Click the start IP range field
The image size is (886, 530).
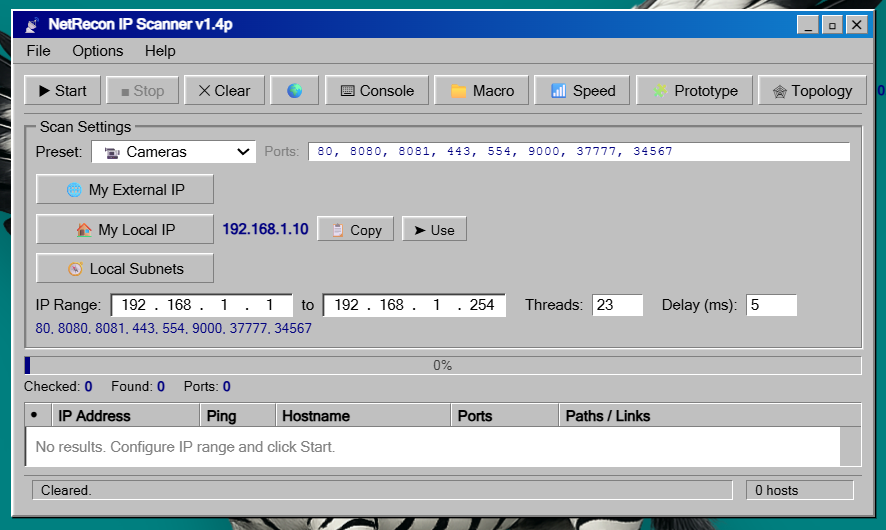click(202, 305)
